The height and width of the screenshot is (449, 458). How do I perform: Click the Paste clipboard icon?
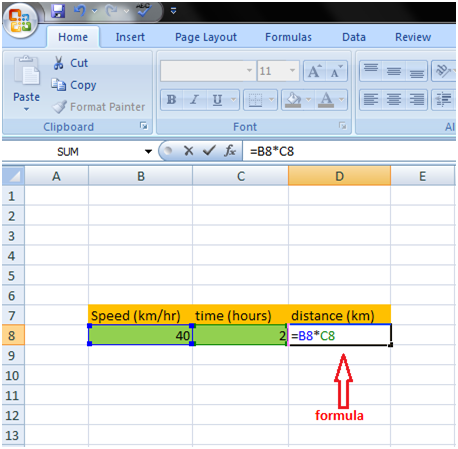[x=26, y=71]
